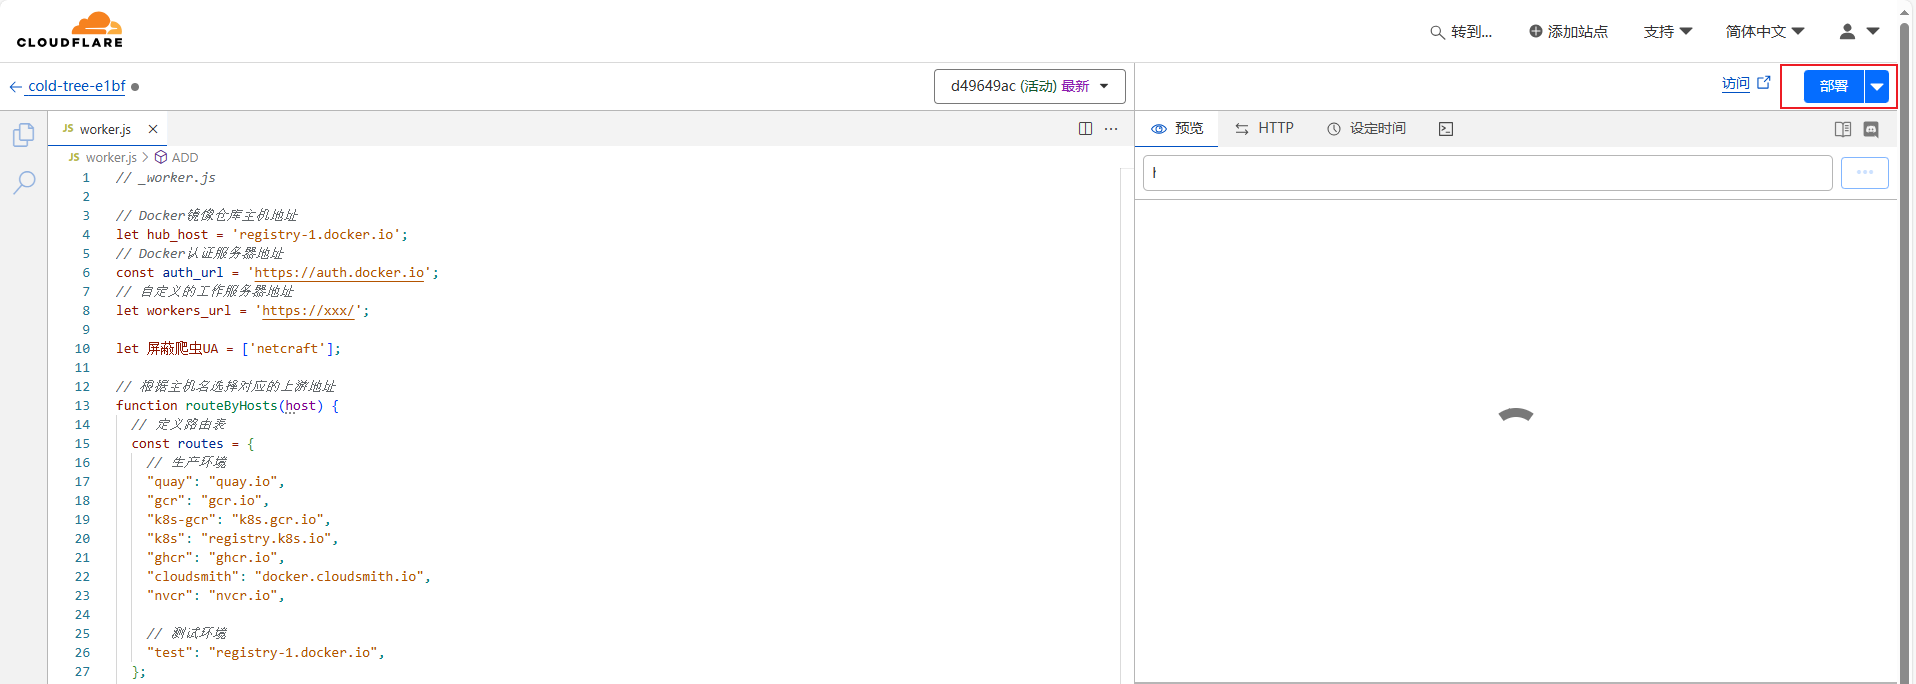Click the preview URL input field
The width and height of the screenshot is (1916, 684).
[1487, 173]
